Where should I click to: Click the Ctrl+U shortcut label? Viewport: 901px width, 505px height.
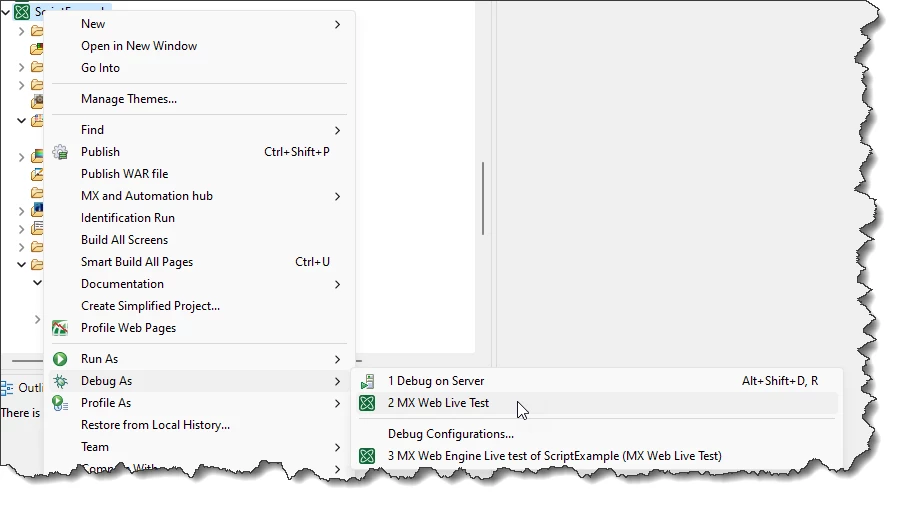tap(312, 262)
